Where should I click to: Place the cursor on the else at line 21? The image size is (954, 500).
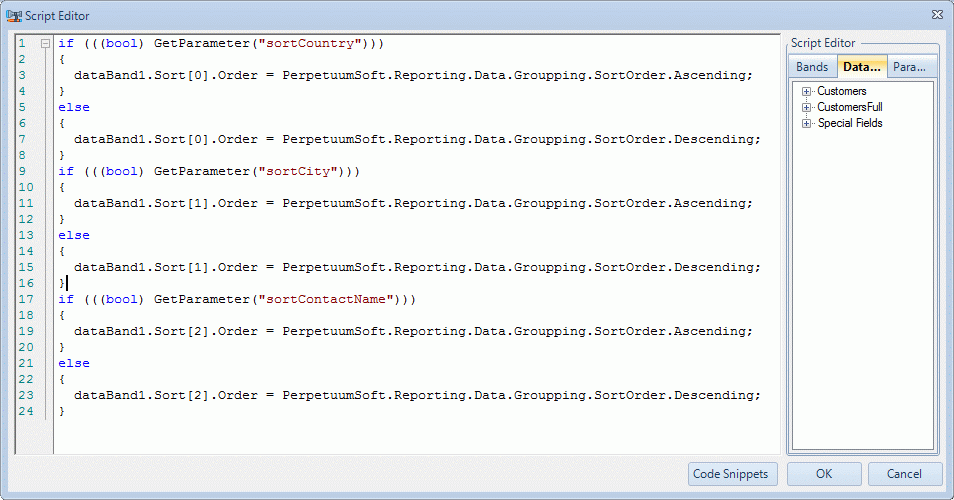coord(74,363)
